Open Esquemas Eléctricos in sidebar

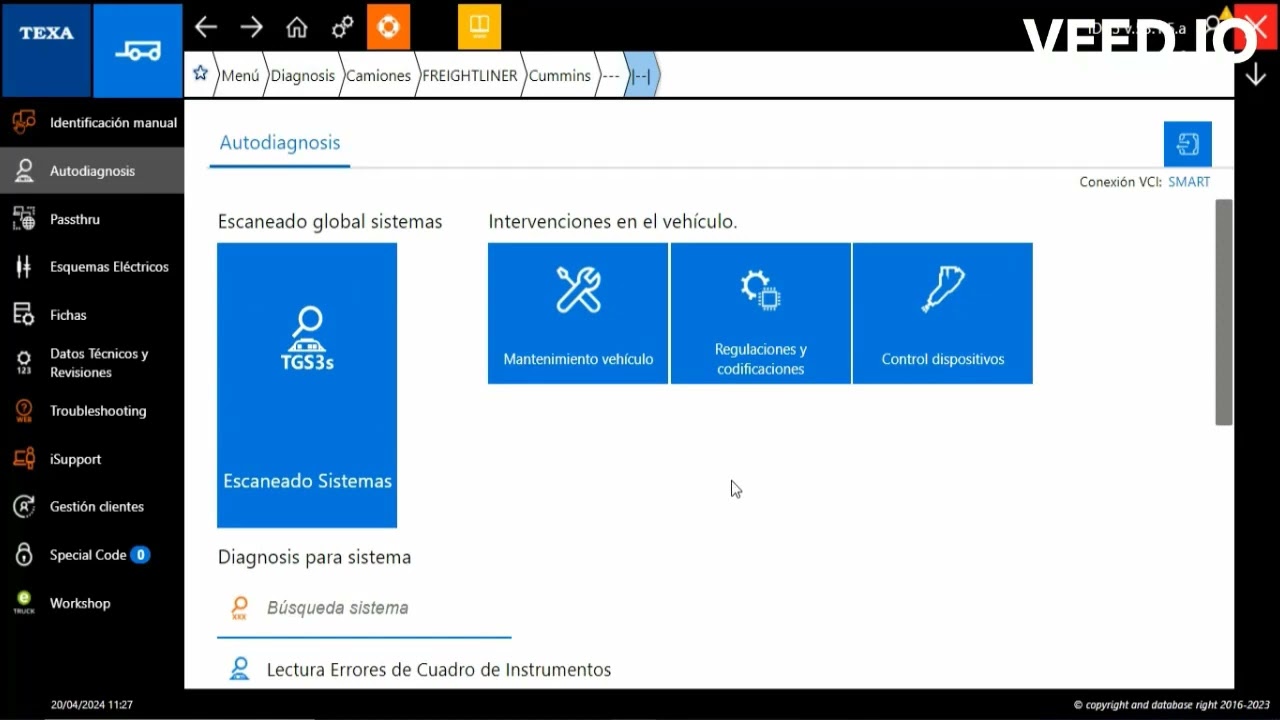point(92,267)
